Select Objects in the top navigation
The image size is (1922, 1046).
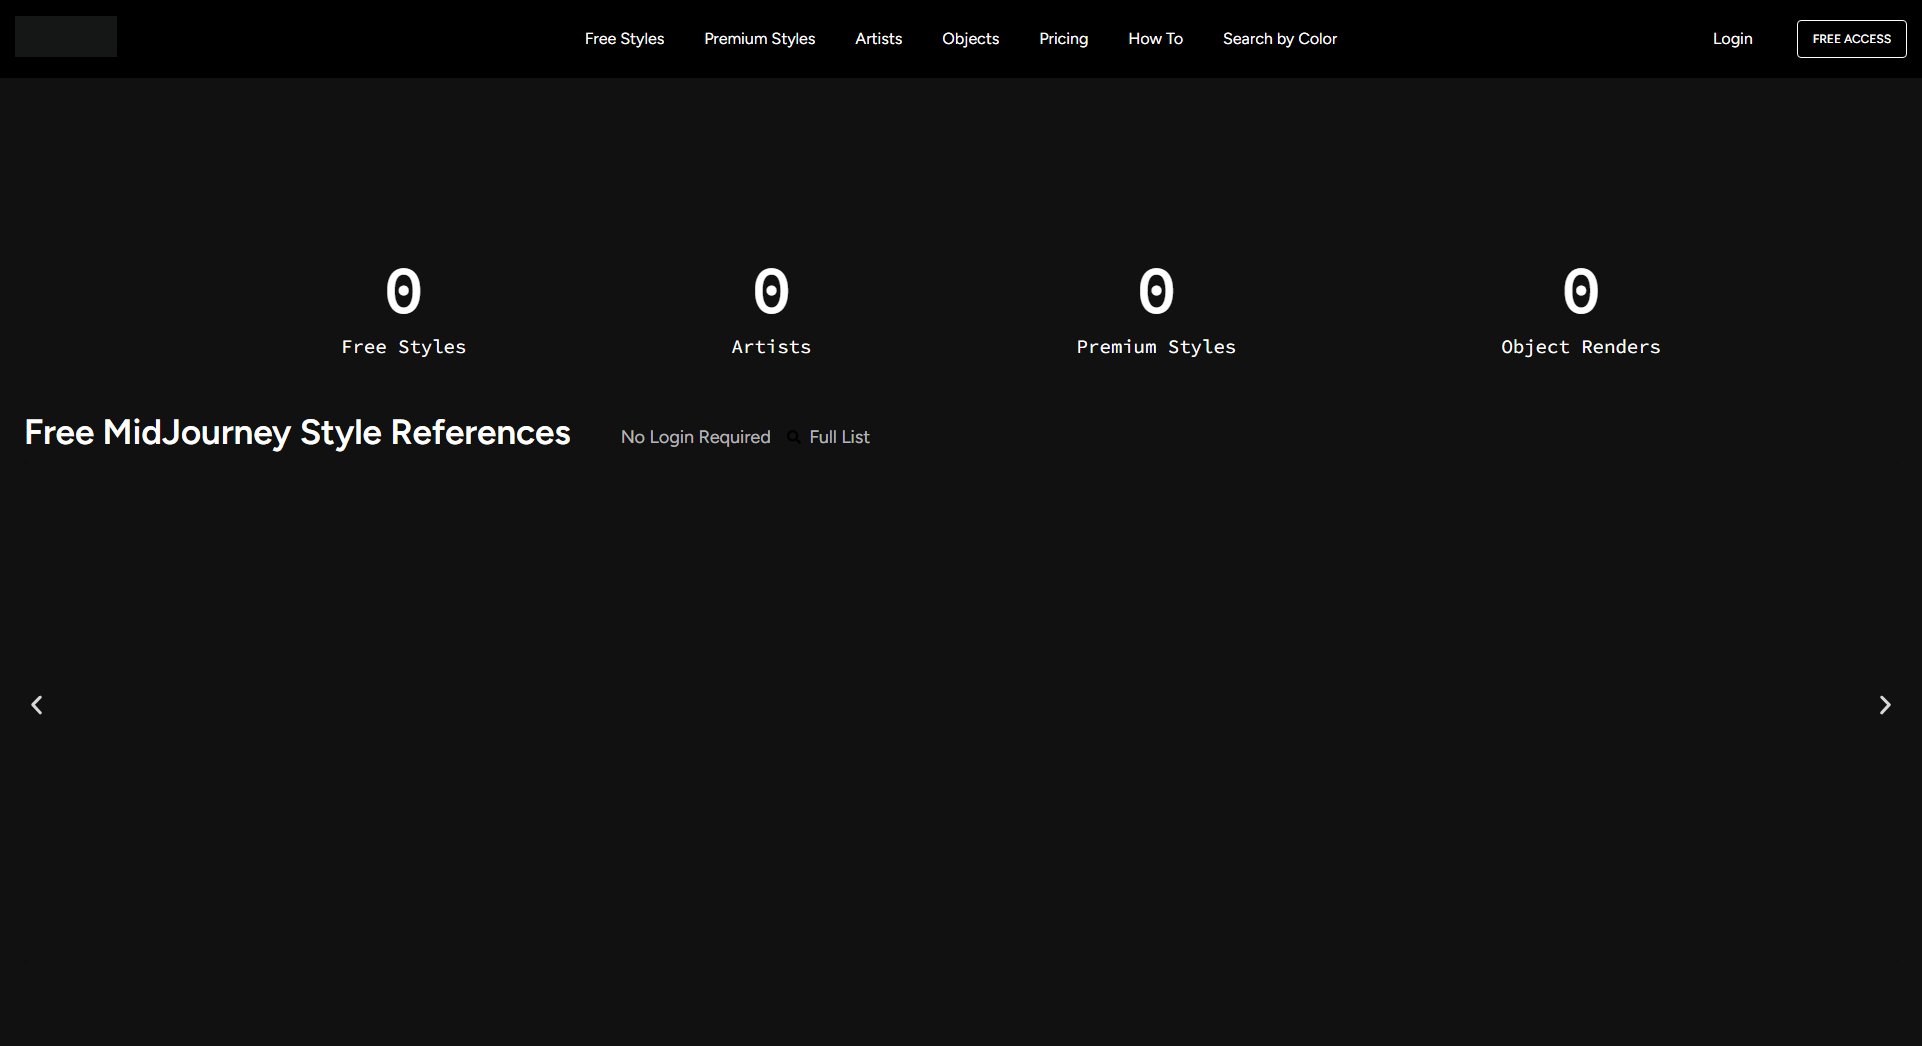[970, 39]
